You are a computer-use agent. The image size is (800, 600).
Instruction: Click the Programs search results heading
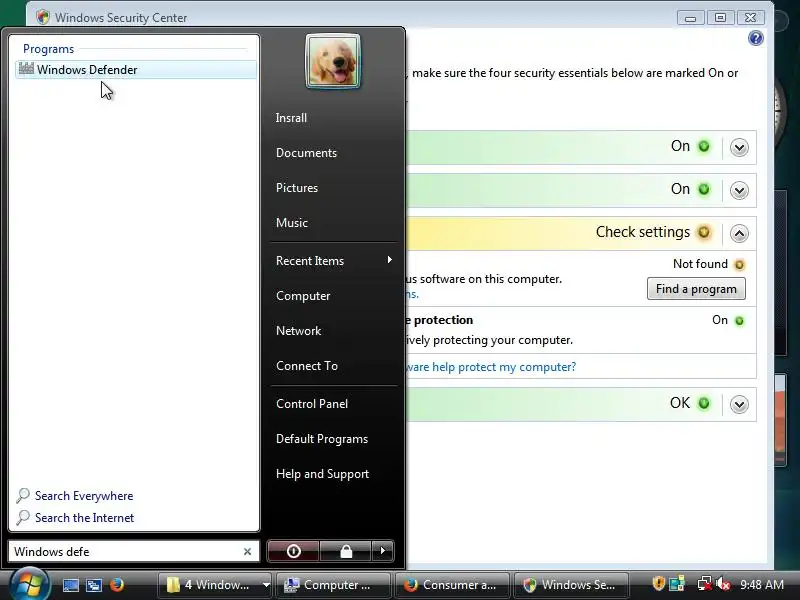coord(48,49)
